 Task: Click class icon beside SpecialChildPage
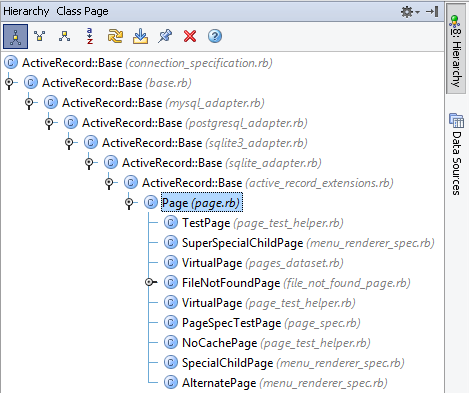(171, 362)
